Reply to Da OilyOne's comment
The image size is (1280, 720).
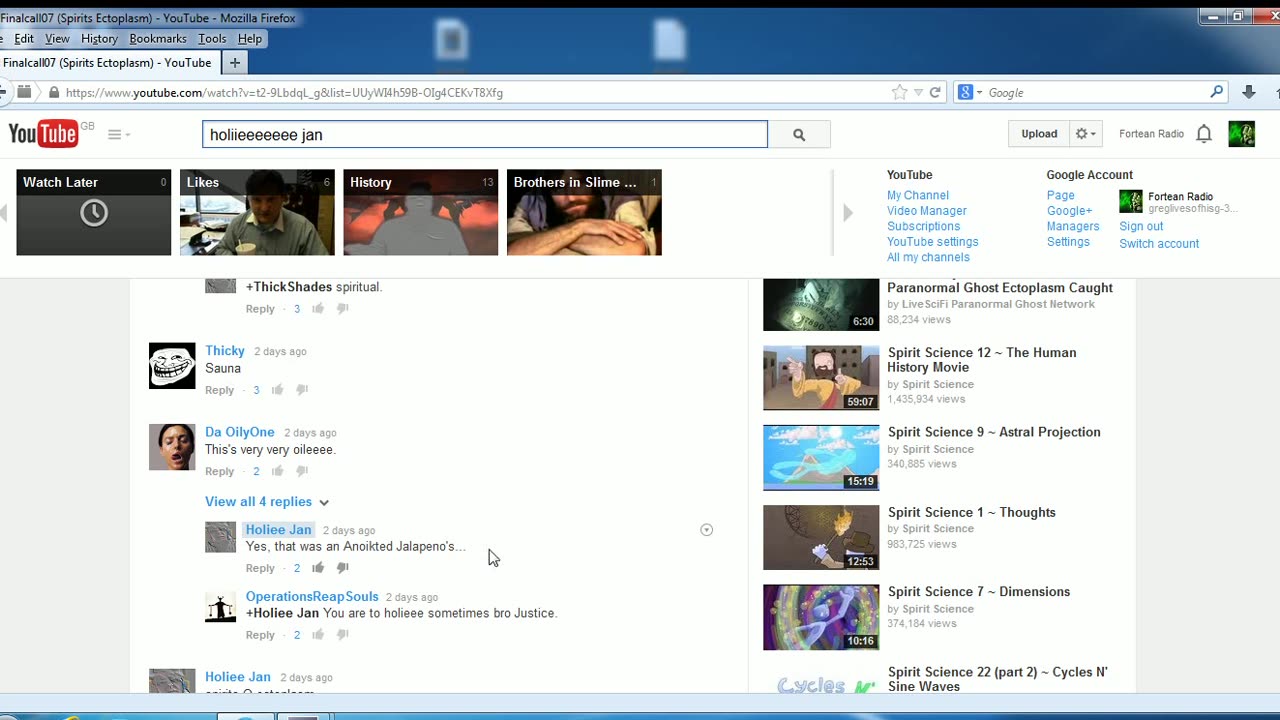220,471
